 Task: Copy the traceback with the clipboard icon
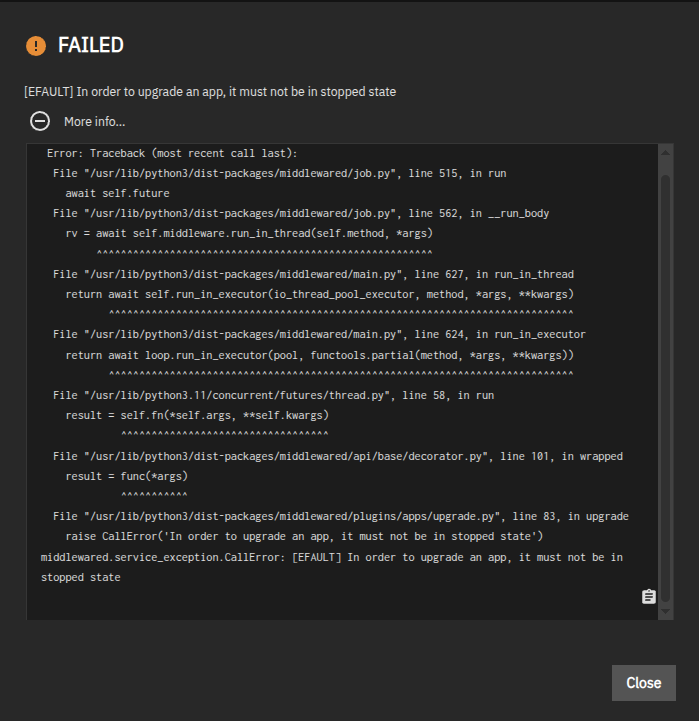point(648,597)
